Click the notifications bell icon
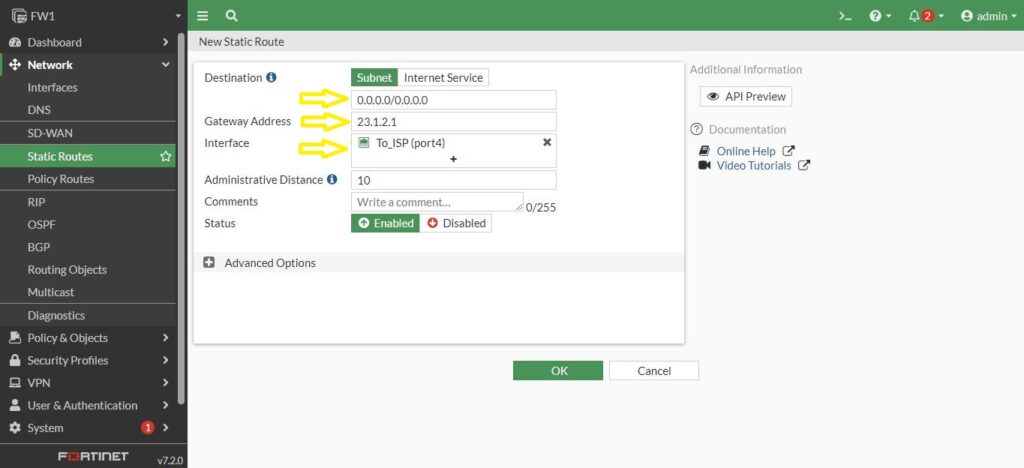The width and height of the screenshot is (1024, 468). coord(914,16)
